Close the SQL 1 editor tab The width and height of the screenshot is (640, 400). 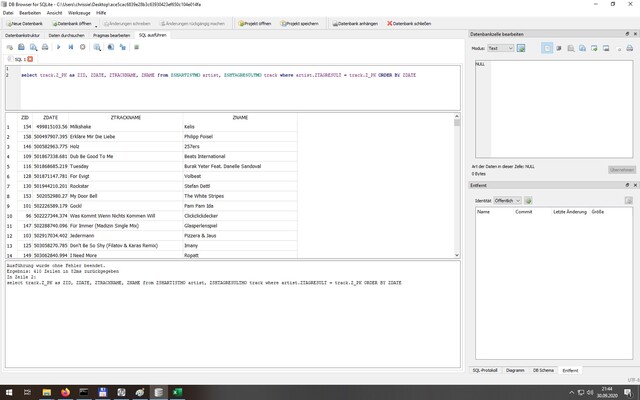pyautogui.click(x=30, y=60)
